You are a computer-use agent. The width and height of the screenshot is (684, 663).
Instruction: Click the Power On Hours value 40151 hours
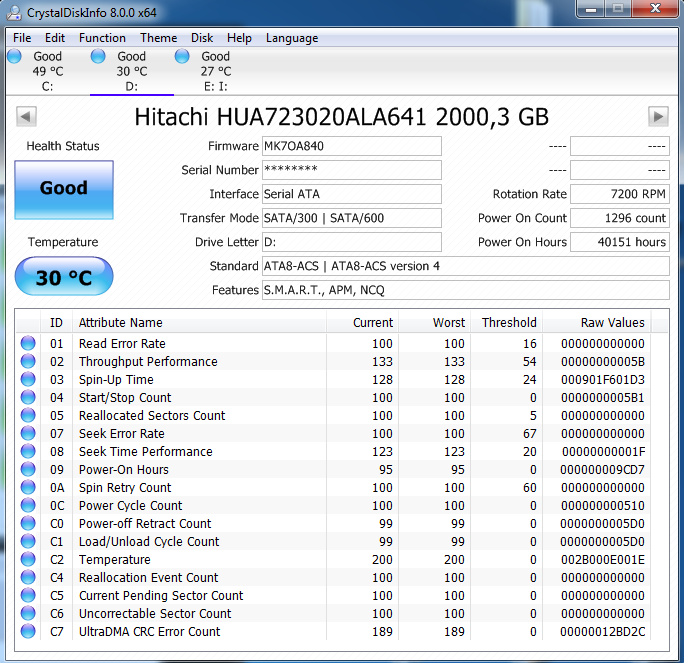(x=620, y=242)
